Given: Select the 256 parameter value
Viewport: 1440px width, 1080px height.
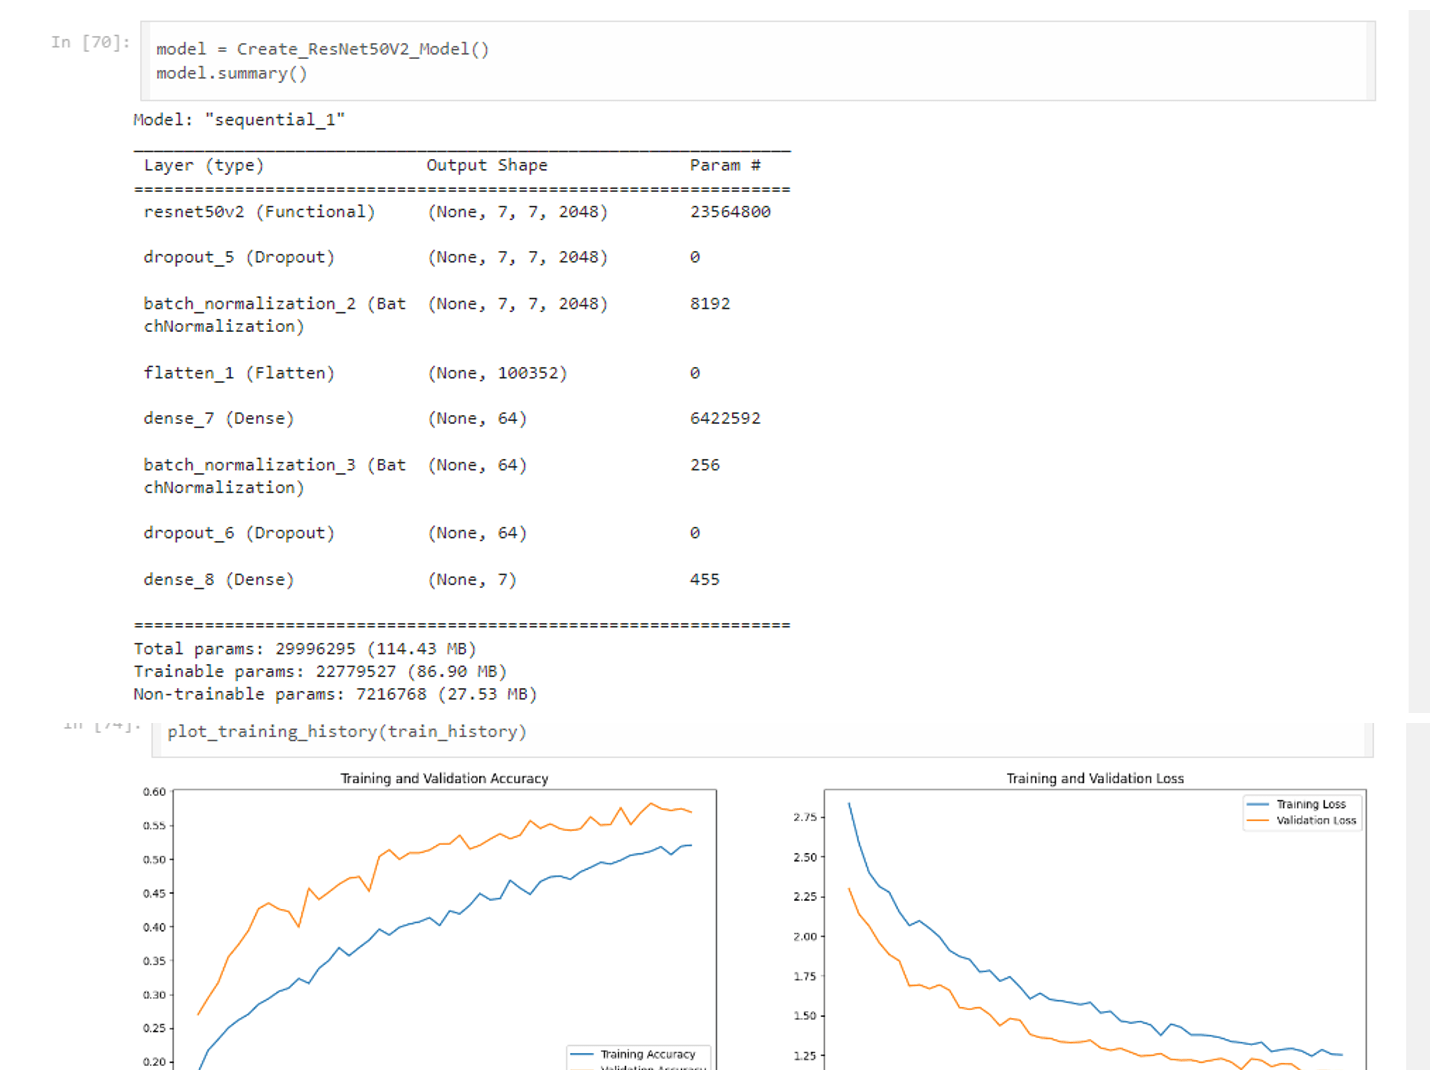Looking at the screenshot, I should coord(705,464).
